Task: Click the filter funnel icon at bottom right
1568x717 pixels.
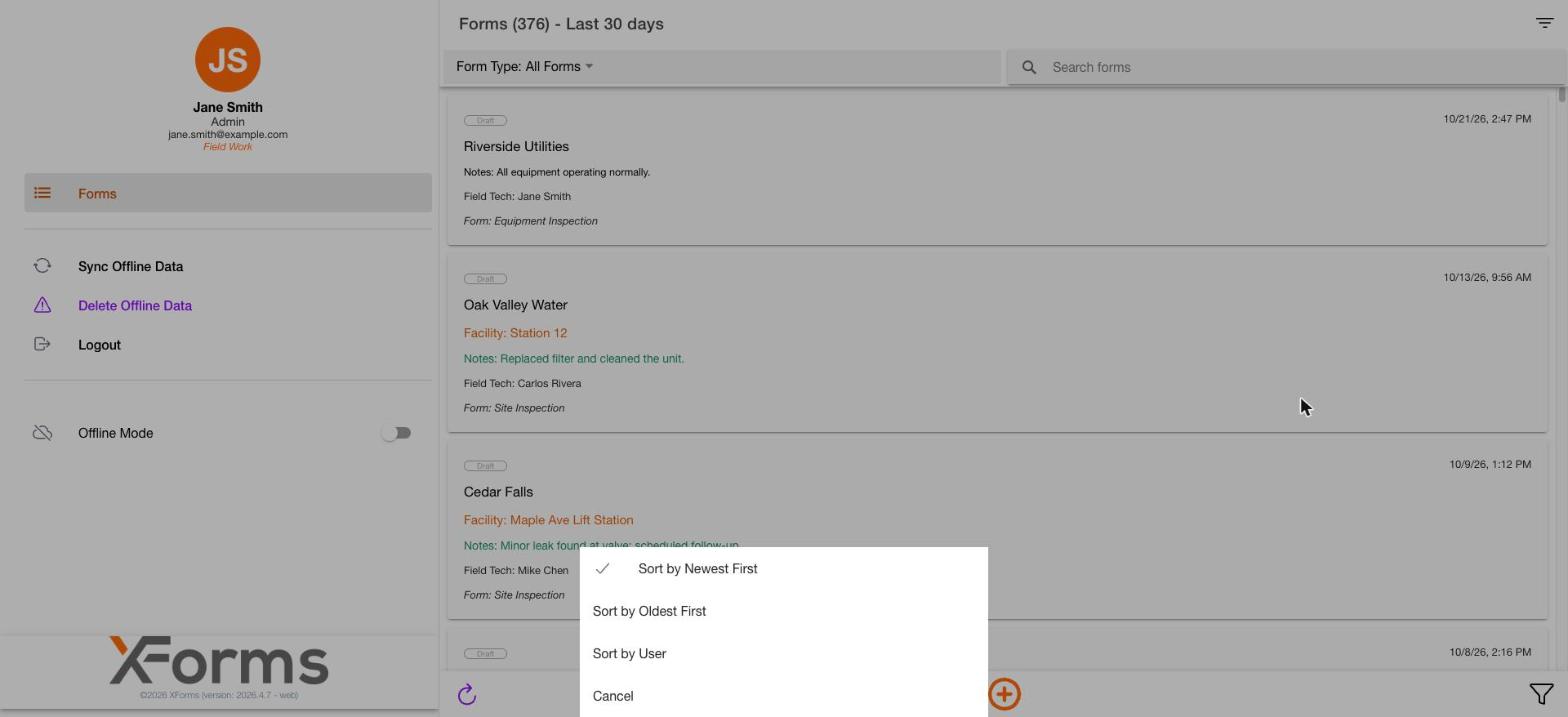Action: (x=1541, y=694)
